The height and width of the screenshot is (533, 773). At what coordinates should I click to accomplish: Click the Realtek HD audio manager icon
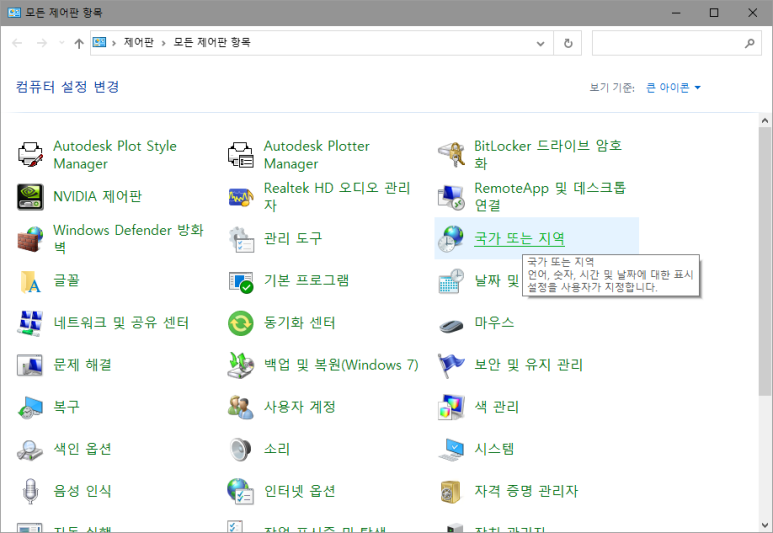pyautogui.click(x=241, y=197)
